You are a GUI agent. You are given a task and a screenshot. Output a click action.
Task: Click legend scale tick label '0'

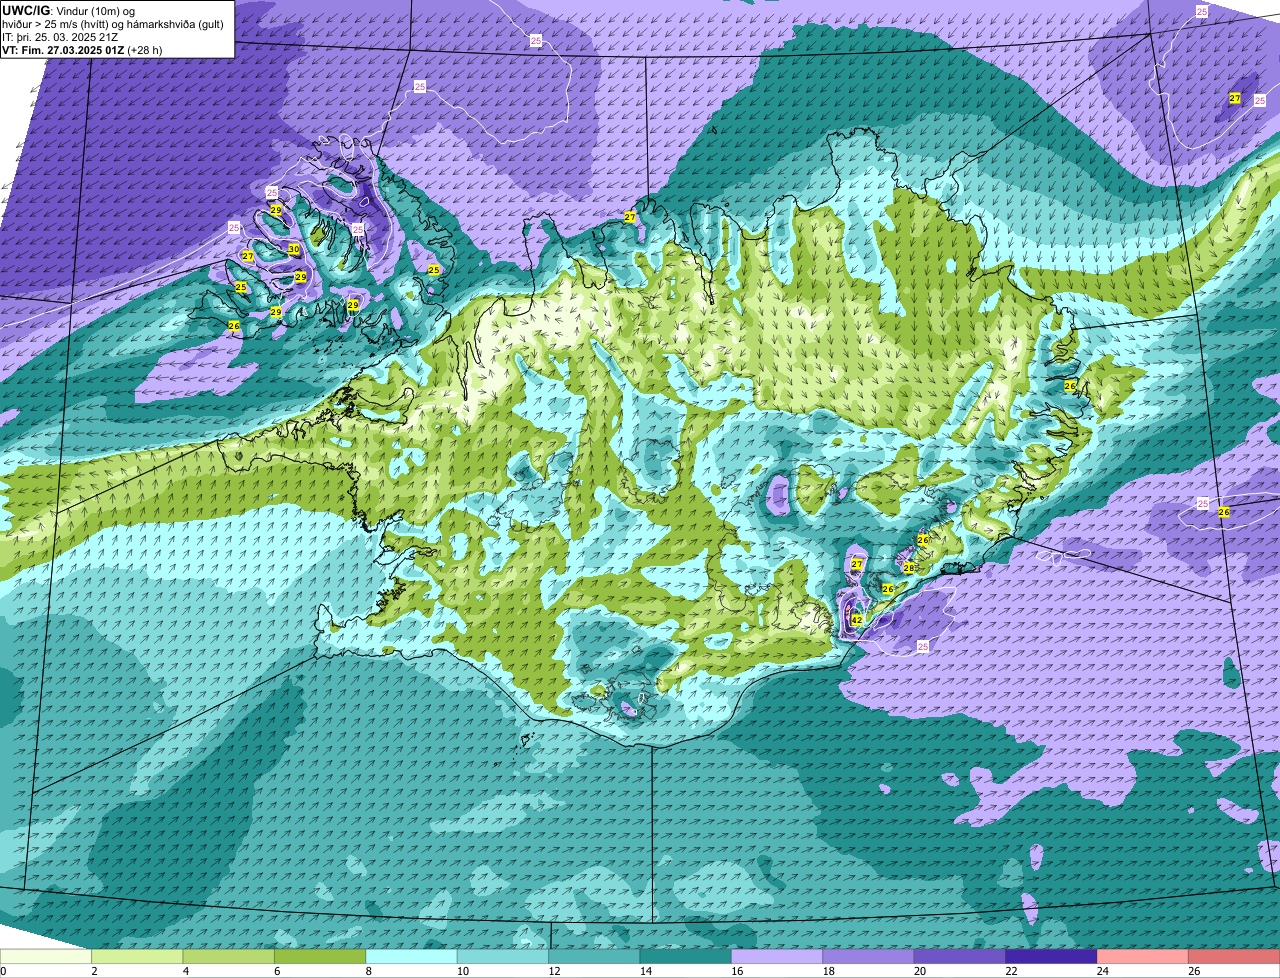click(x=3, y=971)
